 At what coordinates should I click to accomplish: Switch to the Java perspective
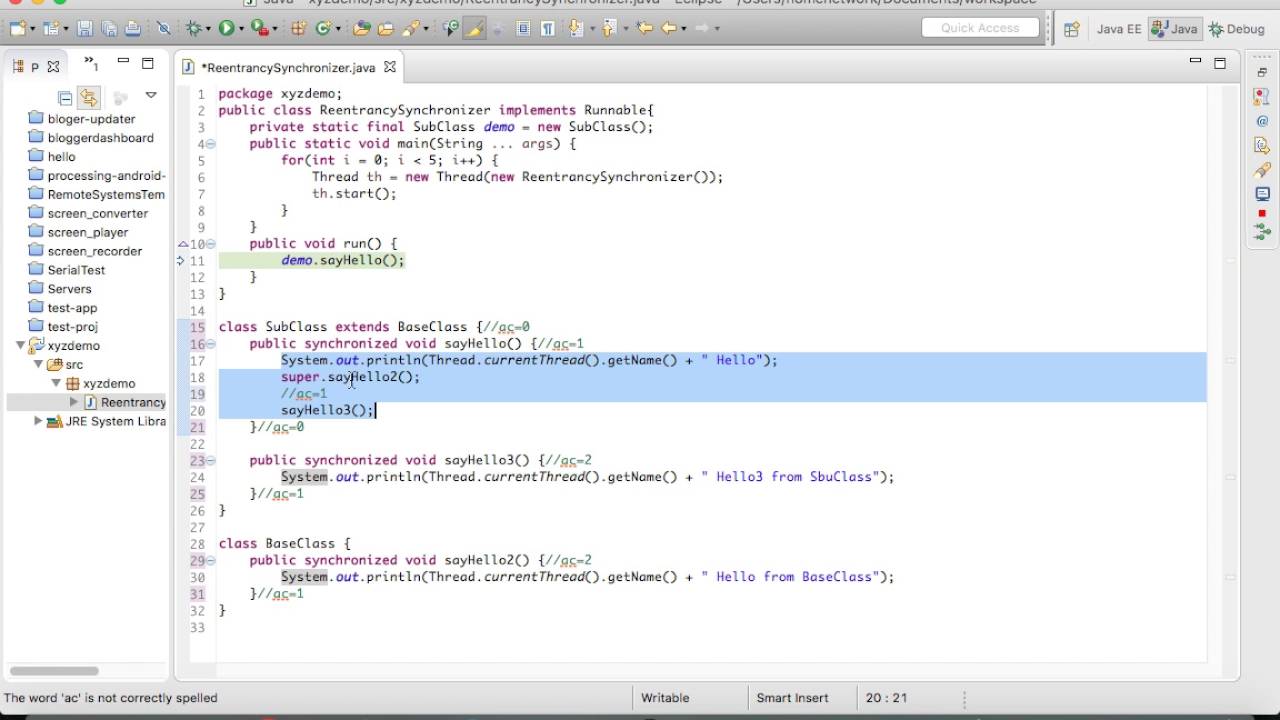click(x=1175, y=29)
